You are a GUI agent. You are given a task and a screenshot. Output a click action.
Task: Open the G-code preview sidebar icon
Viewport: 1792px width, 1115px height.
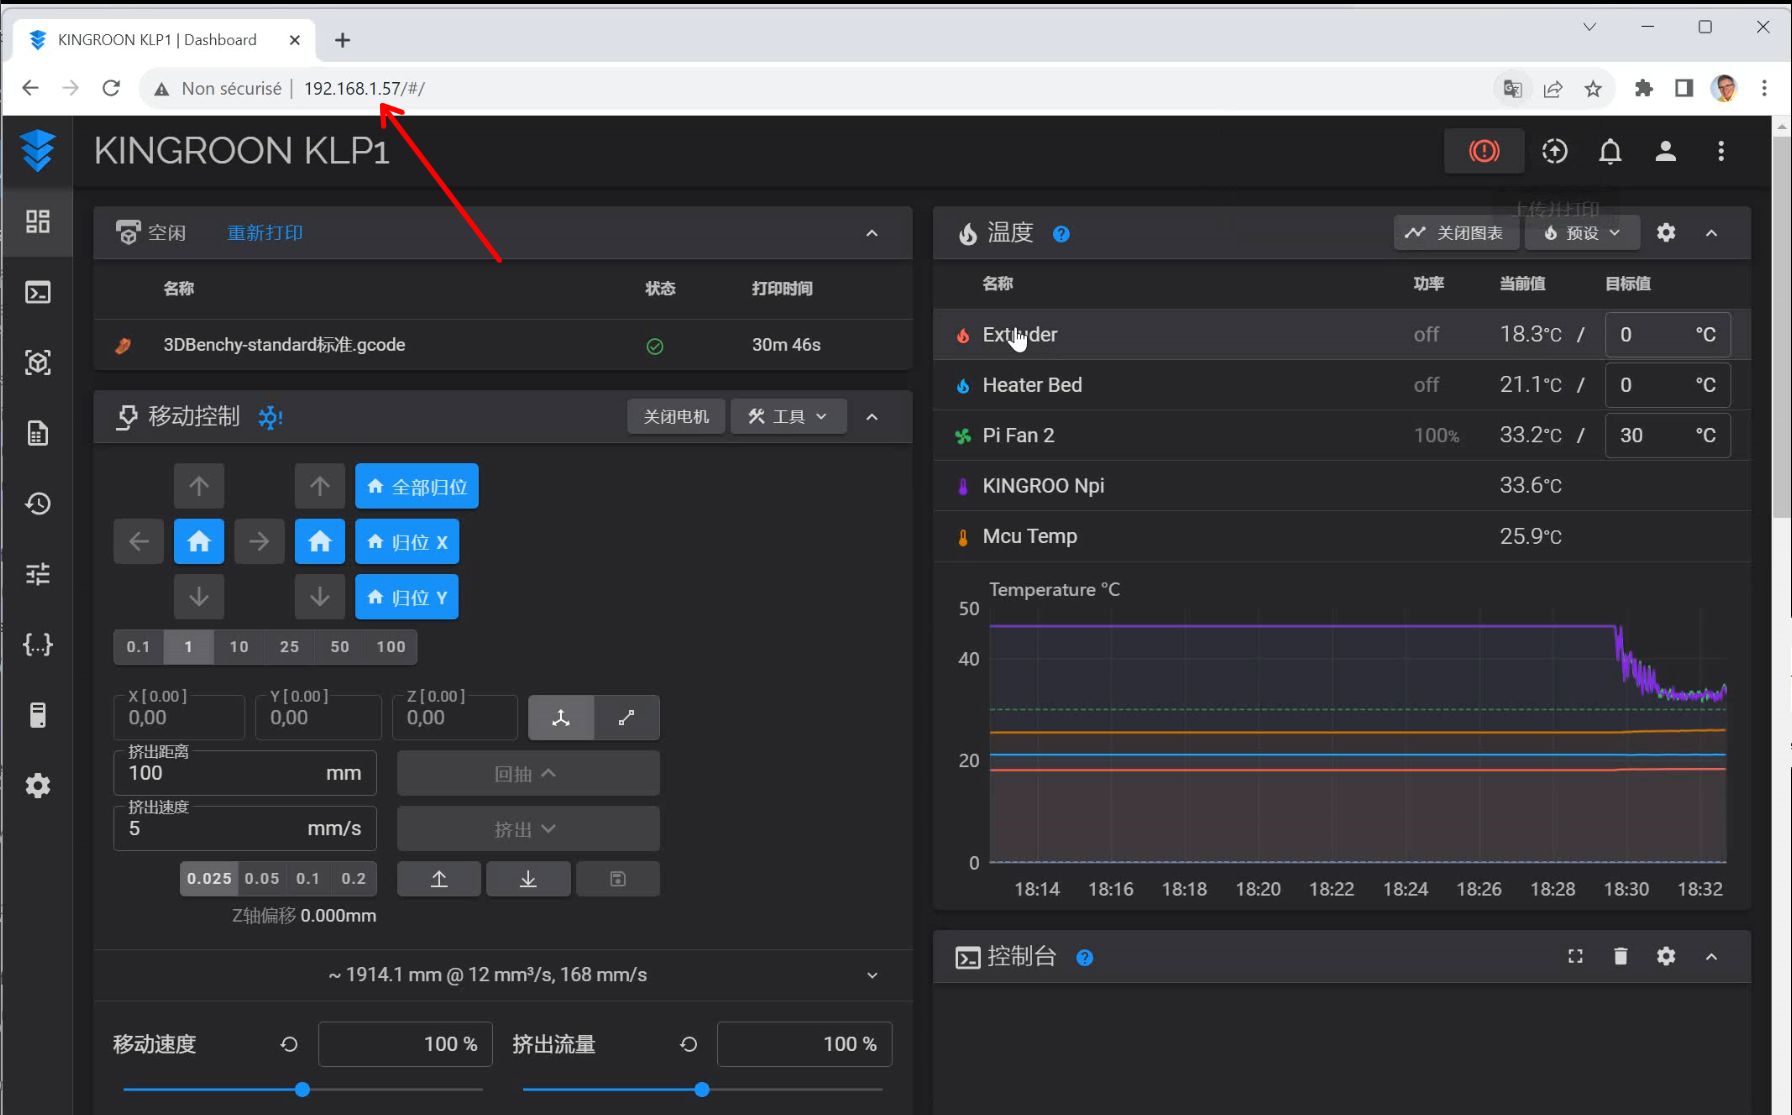click(38, 362)
